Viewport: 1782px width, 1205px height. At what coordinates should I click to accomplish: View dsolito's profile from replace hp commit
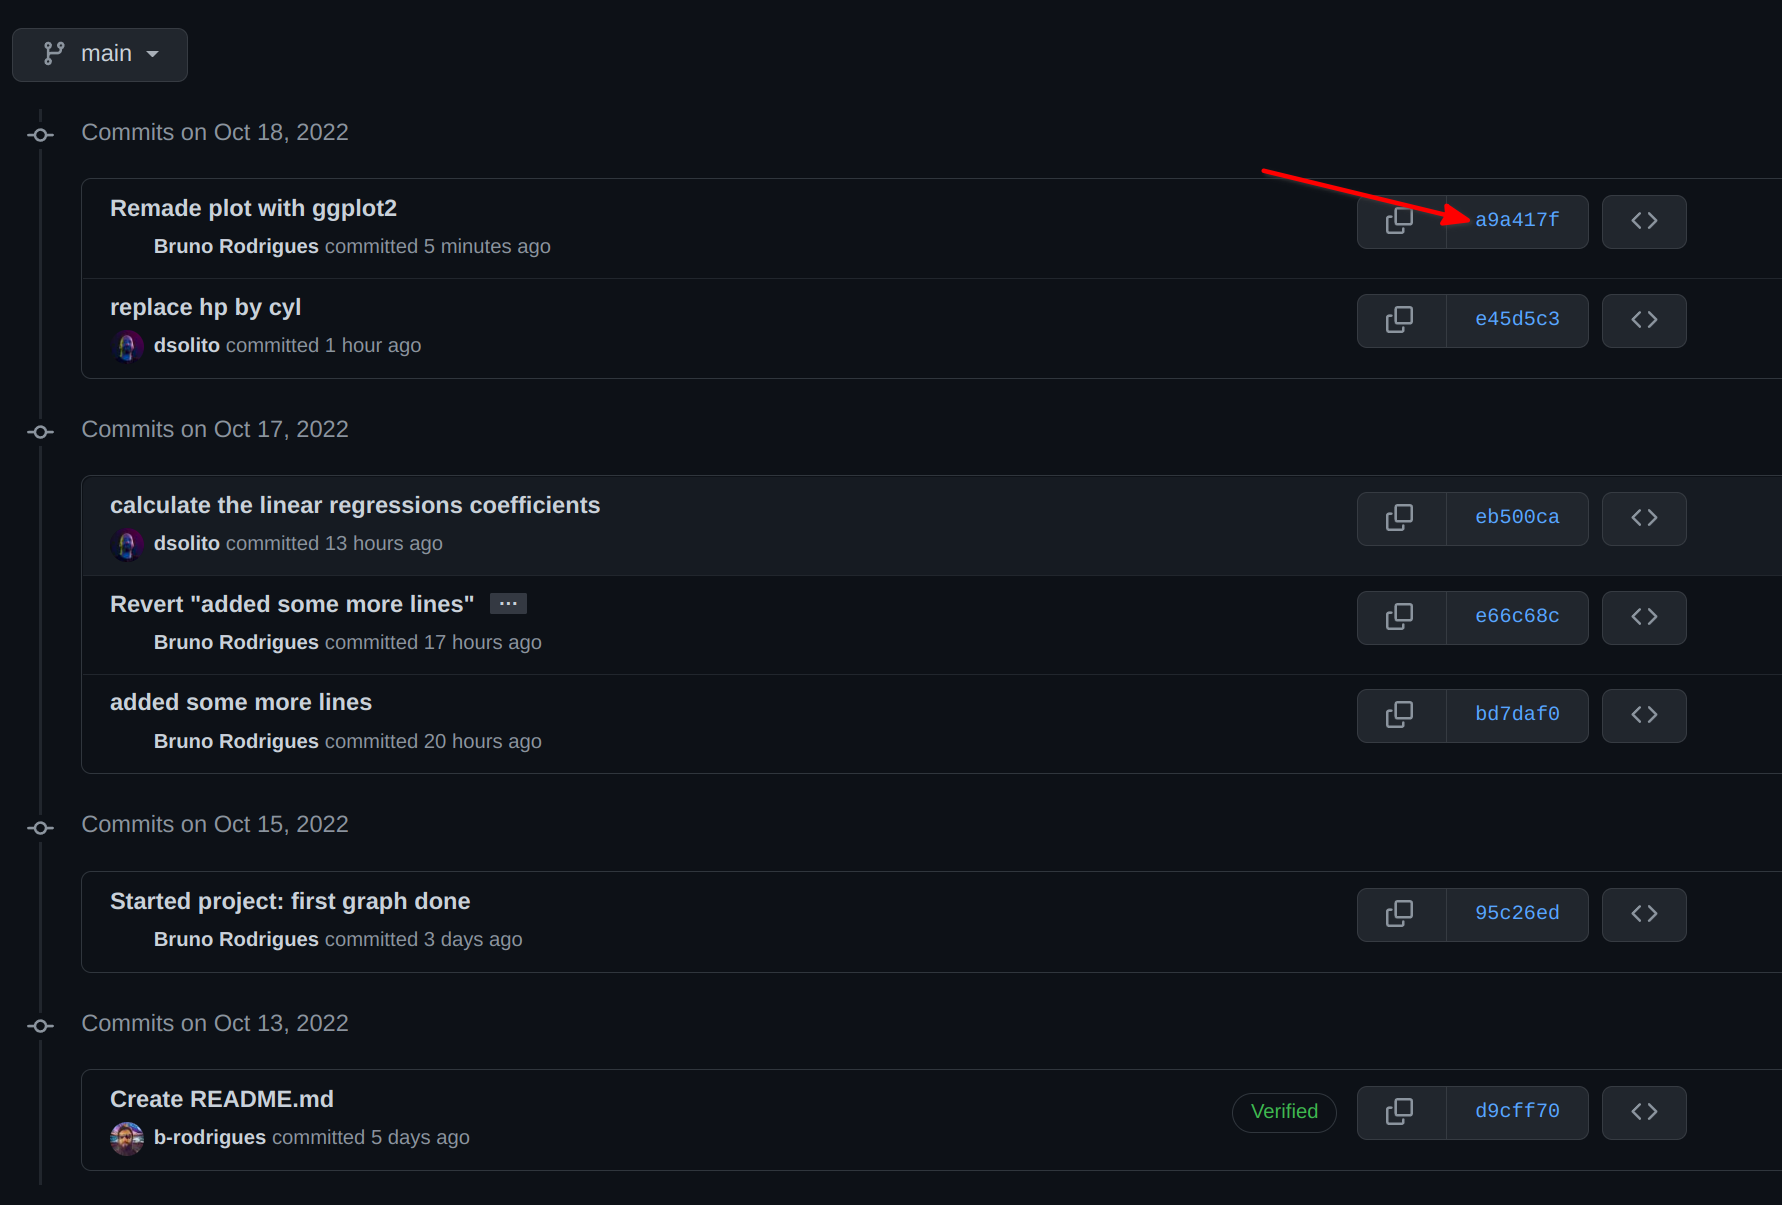187,345
